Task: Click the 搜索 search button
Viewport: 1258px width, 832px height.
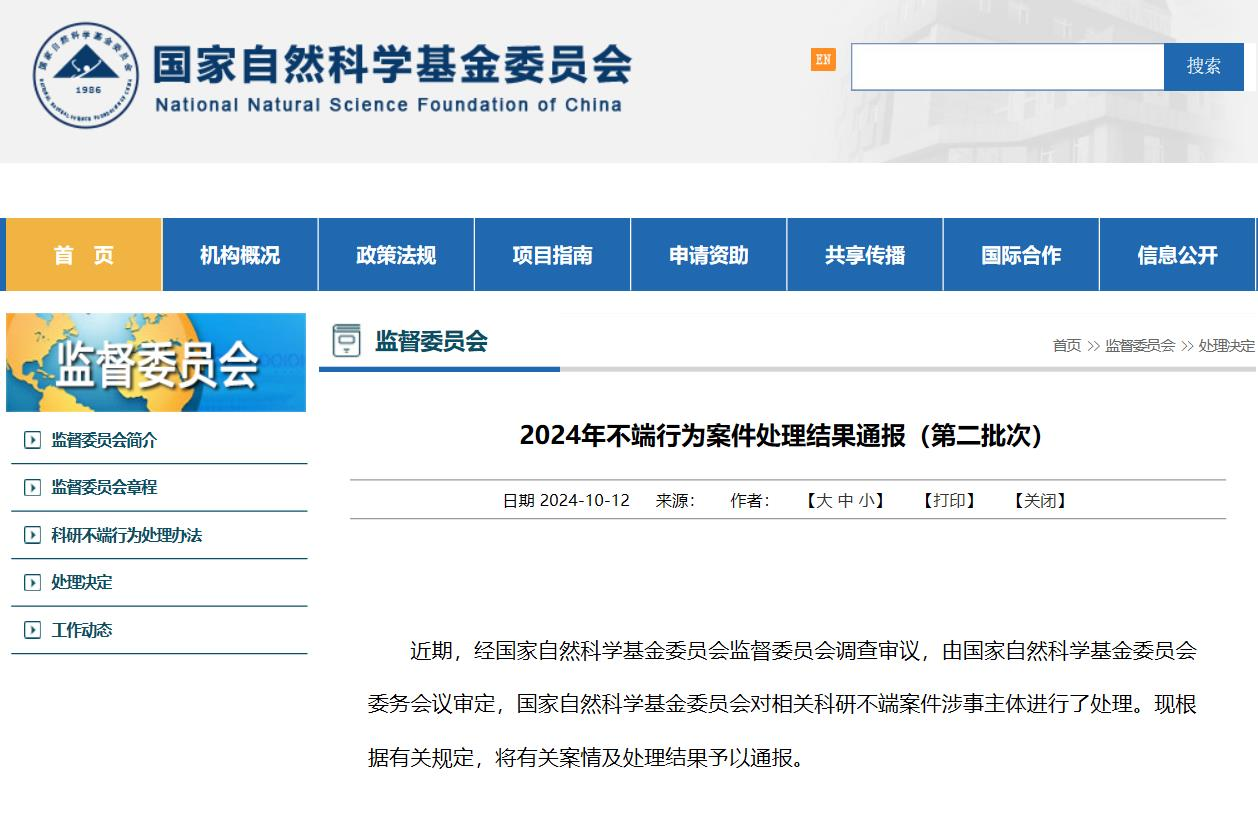Action: 1204,67
